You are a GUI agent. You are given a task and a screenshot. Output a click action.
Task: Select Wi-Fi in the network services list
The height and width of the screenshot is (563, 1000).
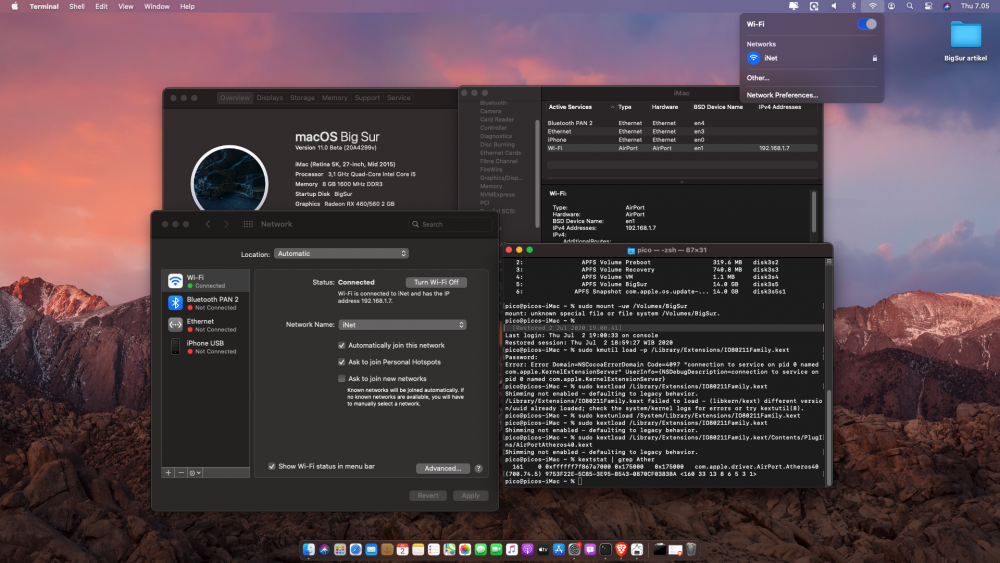coord(205,281)
